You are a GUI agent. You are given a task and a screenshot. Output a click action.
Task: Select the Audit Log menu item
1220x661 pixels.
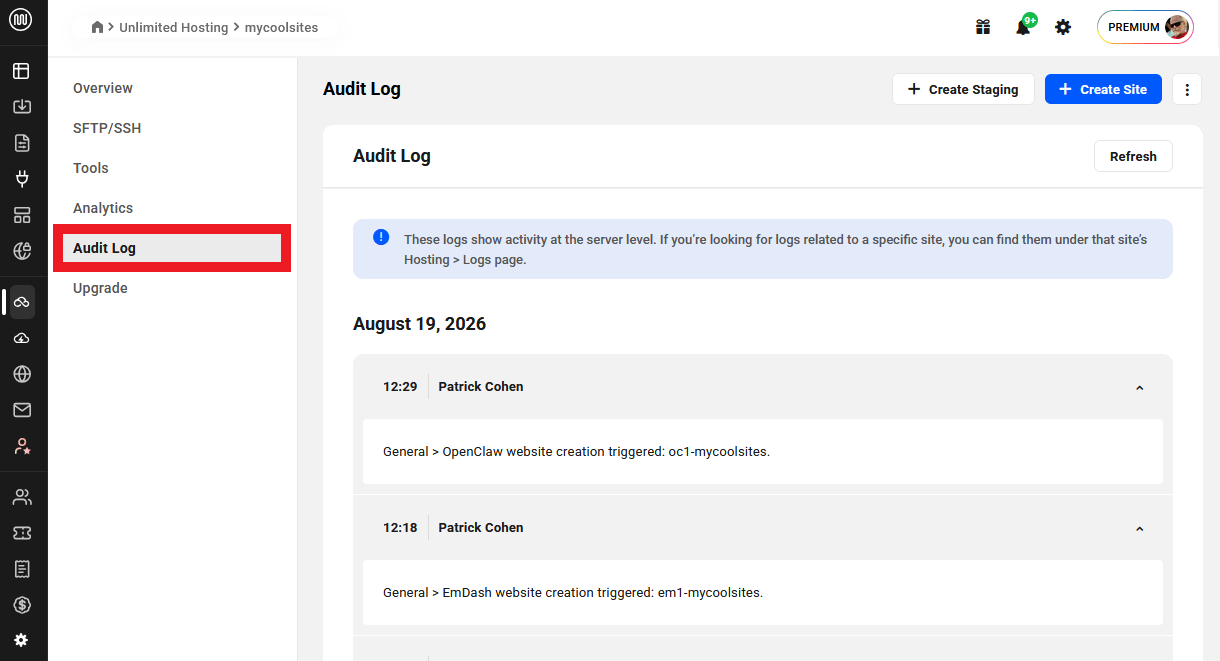[x=172, y=248]
